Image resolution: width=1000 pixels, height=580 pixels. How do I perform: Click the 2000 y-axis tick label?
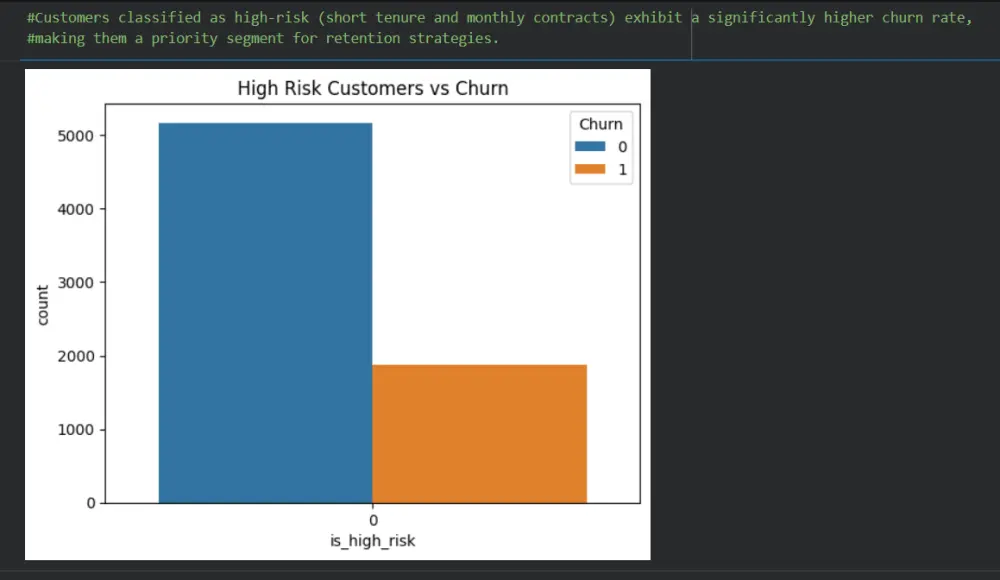(x=75, y=356)
